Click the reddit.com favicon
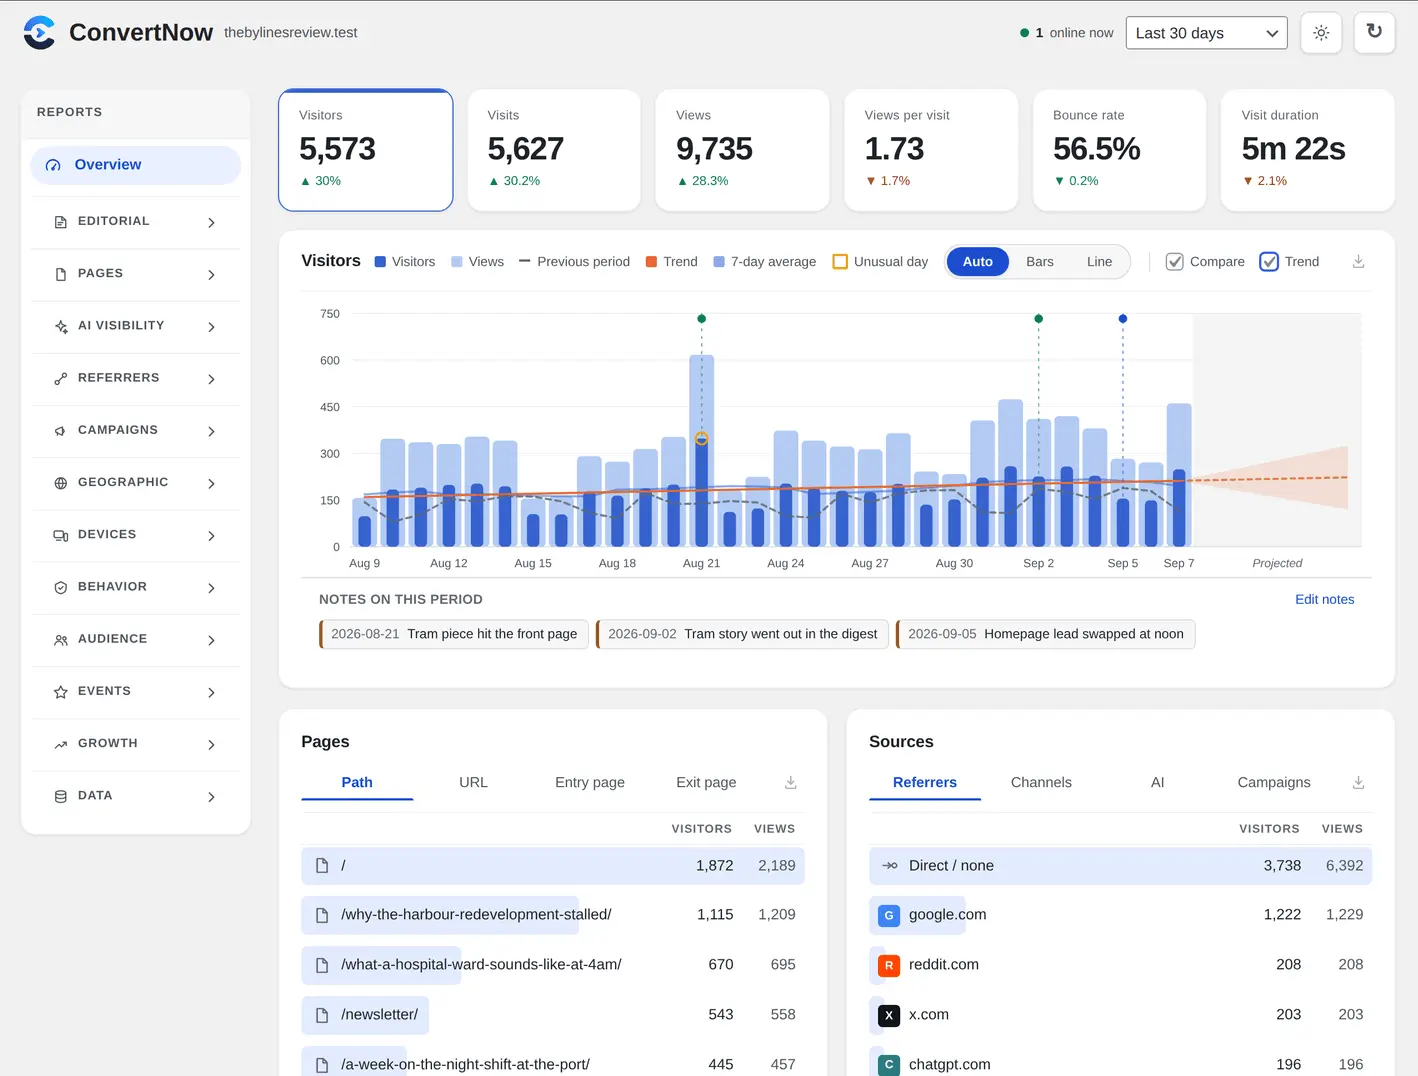This screenshot has height=1076, width=1418. pos(888,965)
